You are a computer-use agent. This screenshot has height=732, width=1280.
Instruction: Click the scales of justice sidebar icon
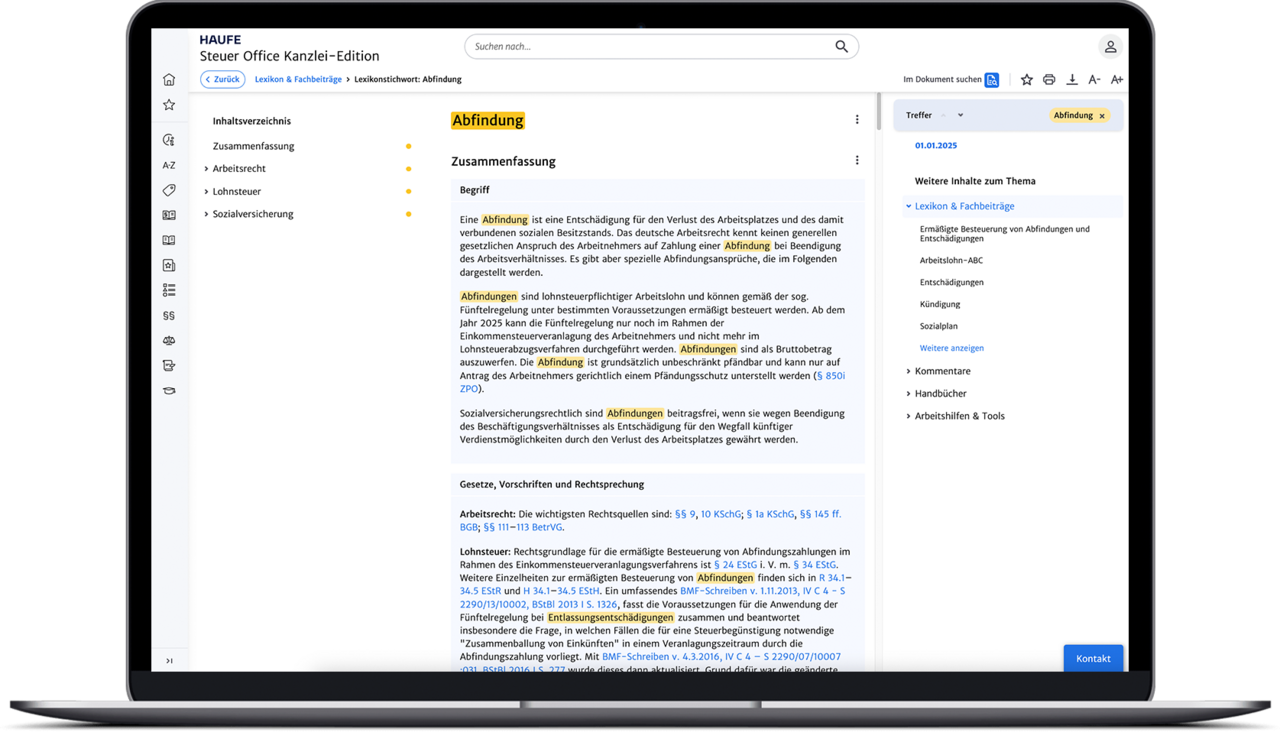coord(169,340)
